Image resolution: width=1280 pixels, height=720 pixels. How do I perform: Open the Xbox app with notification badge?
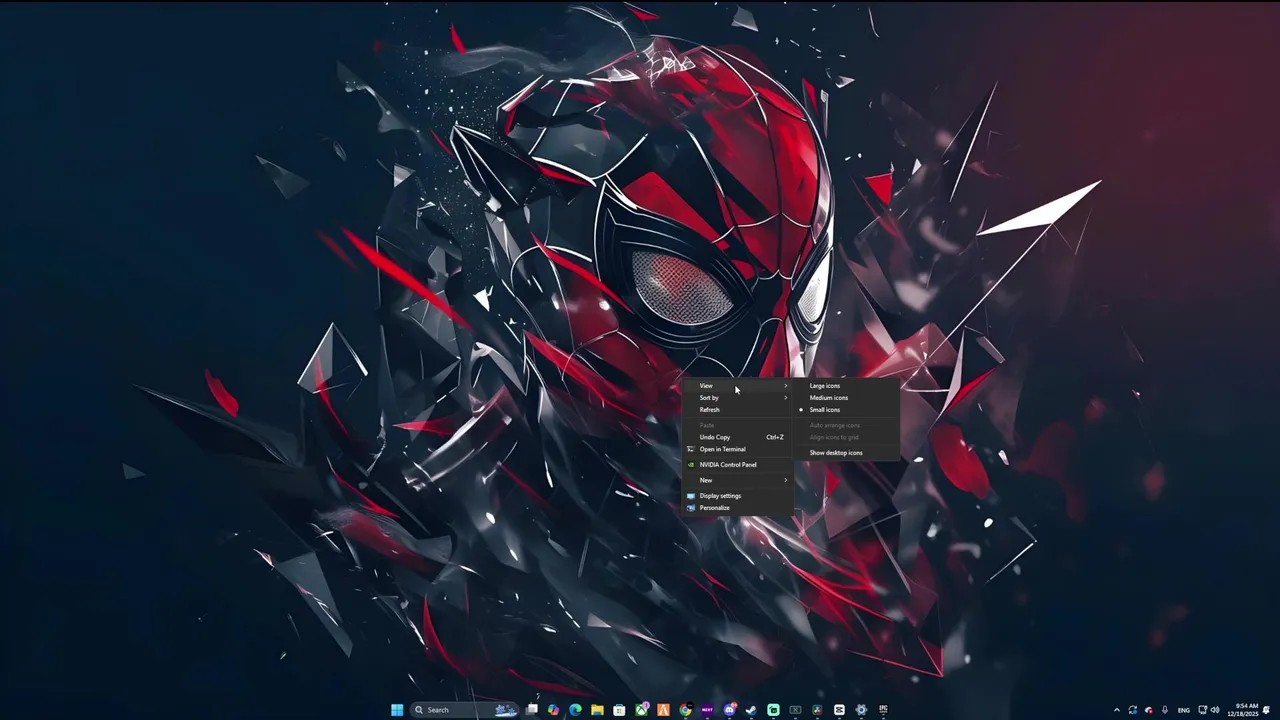[x=642, y=710]
